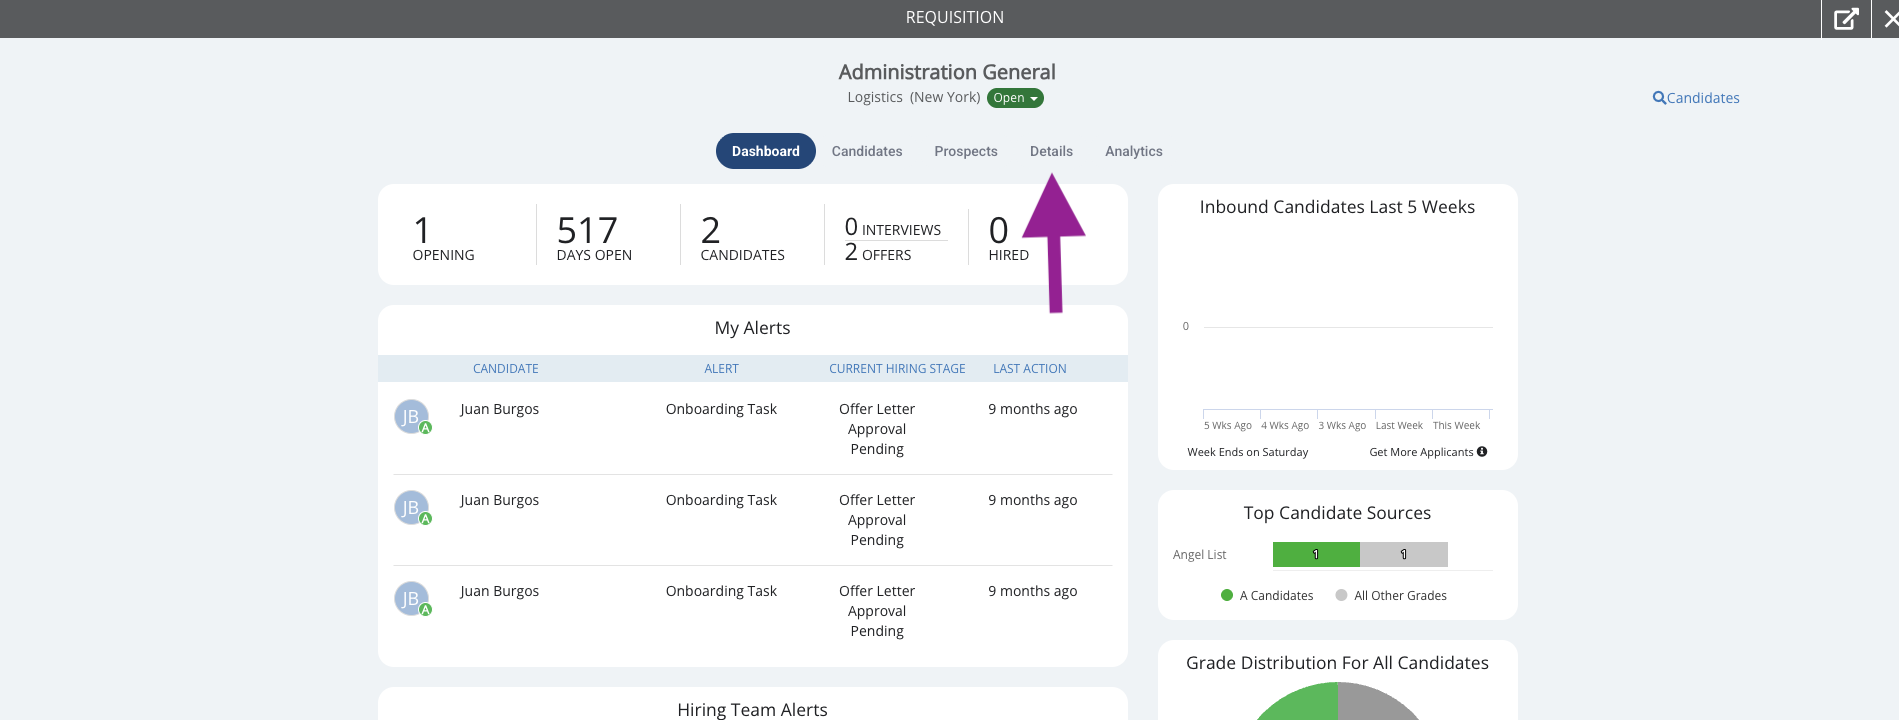1899x720 pixels.
Task: Open third Juan Burgos avatar
Action: tap(412, 599)
